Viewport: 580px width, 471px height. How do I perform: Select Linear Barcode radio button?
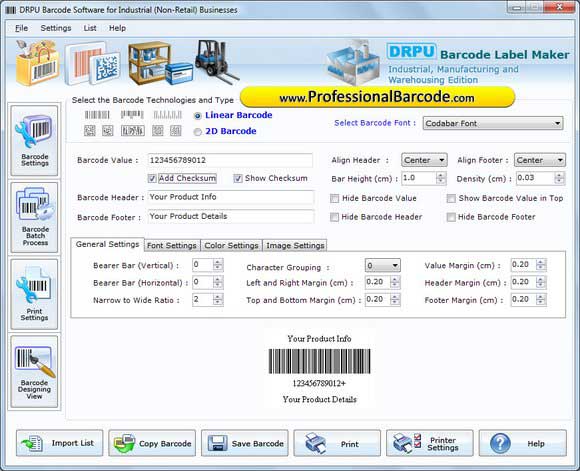(198, 116)
